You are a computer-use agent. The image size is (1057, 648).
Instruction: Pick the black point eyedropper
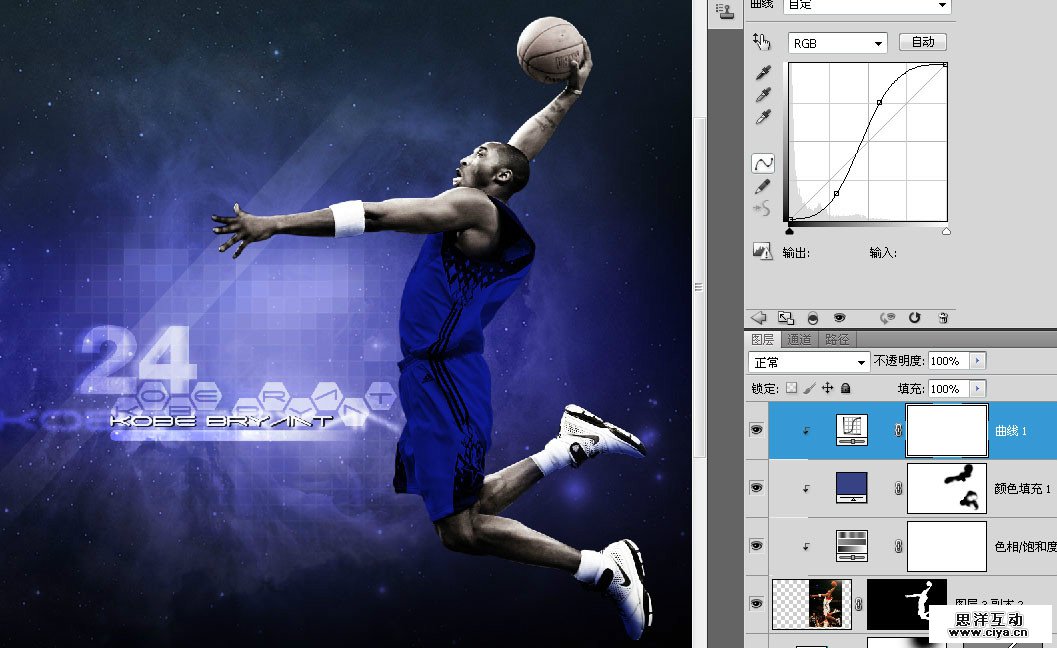click(x=763, y=72)
